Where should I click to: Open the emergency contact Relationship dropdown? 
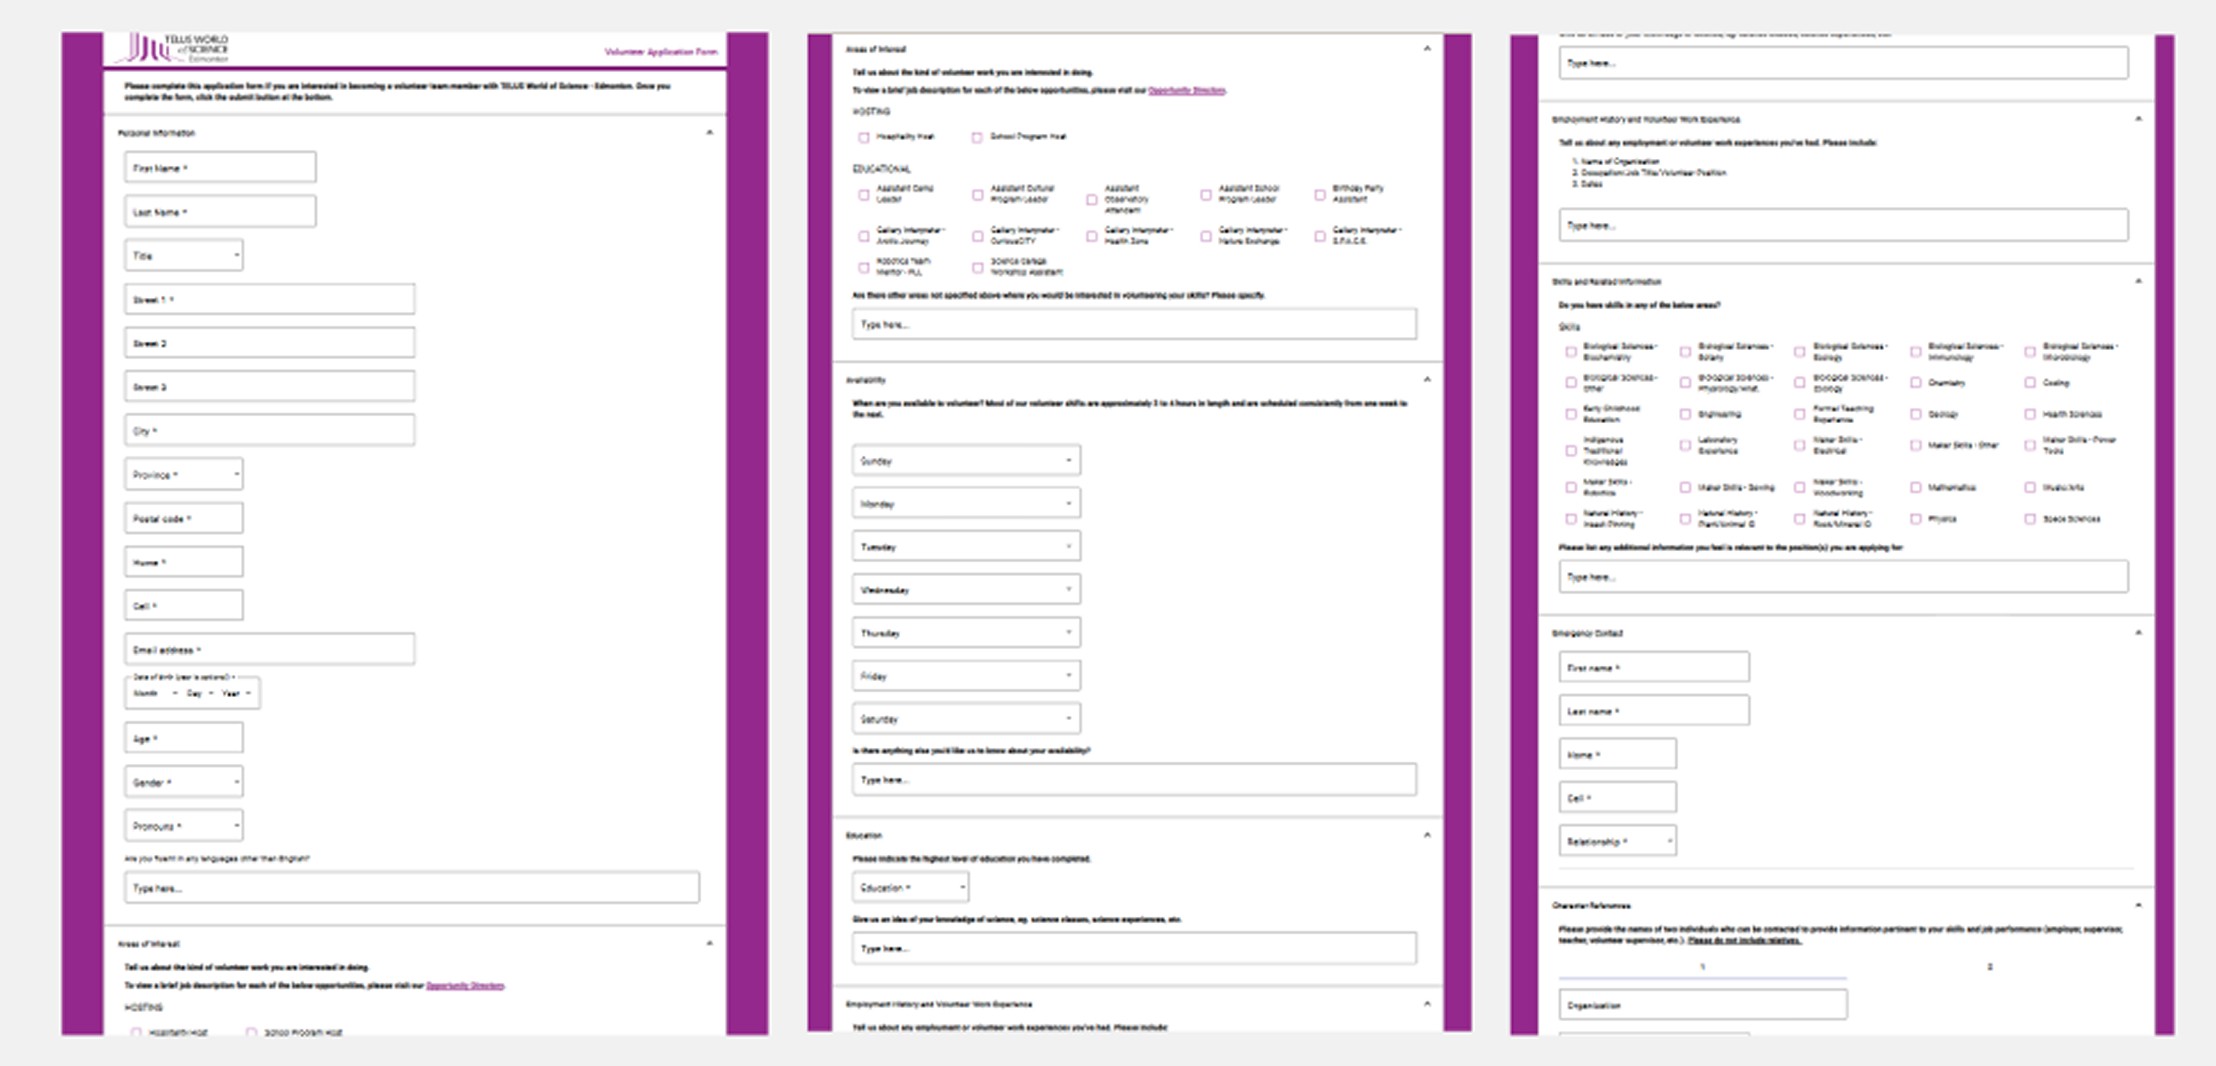click(1618, 841)
